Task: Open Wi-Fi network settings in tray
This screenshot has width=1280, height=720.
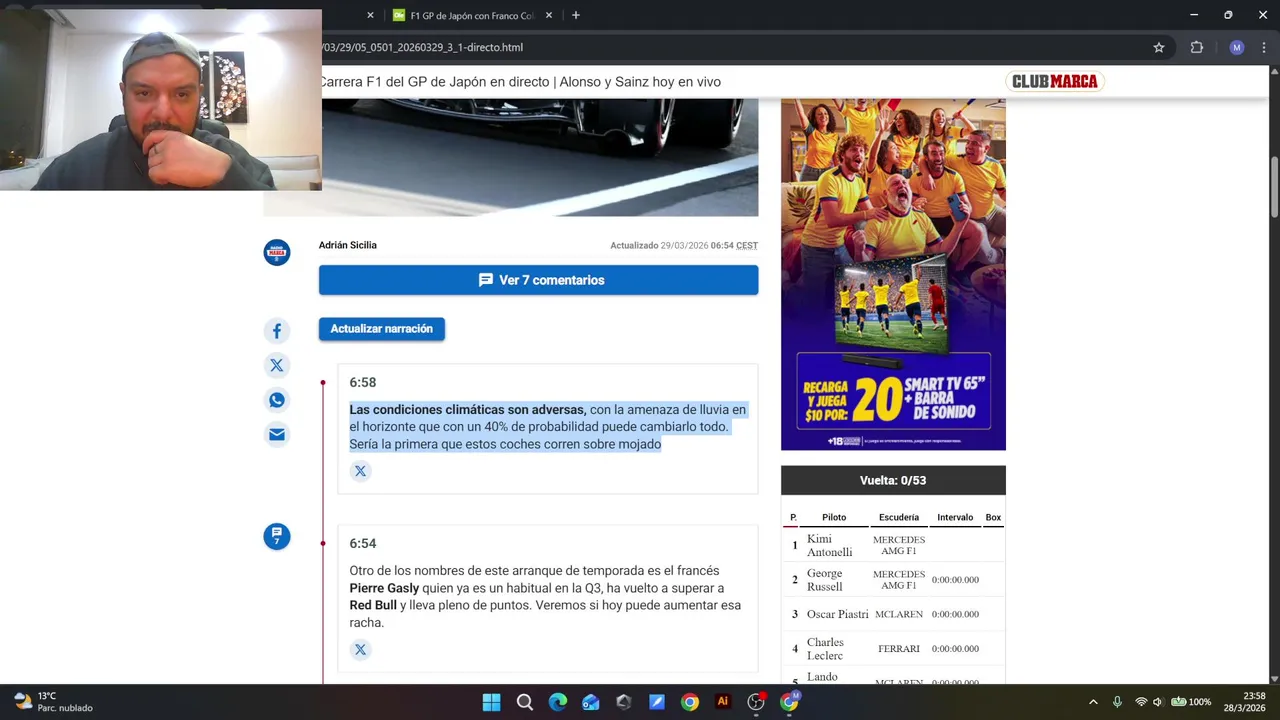Action: pyautogui.click(x=1141, y=702)
